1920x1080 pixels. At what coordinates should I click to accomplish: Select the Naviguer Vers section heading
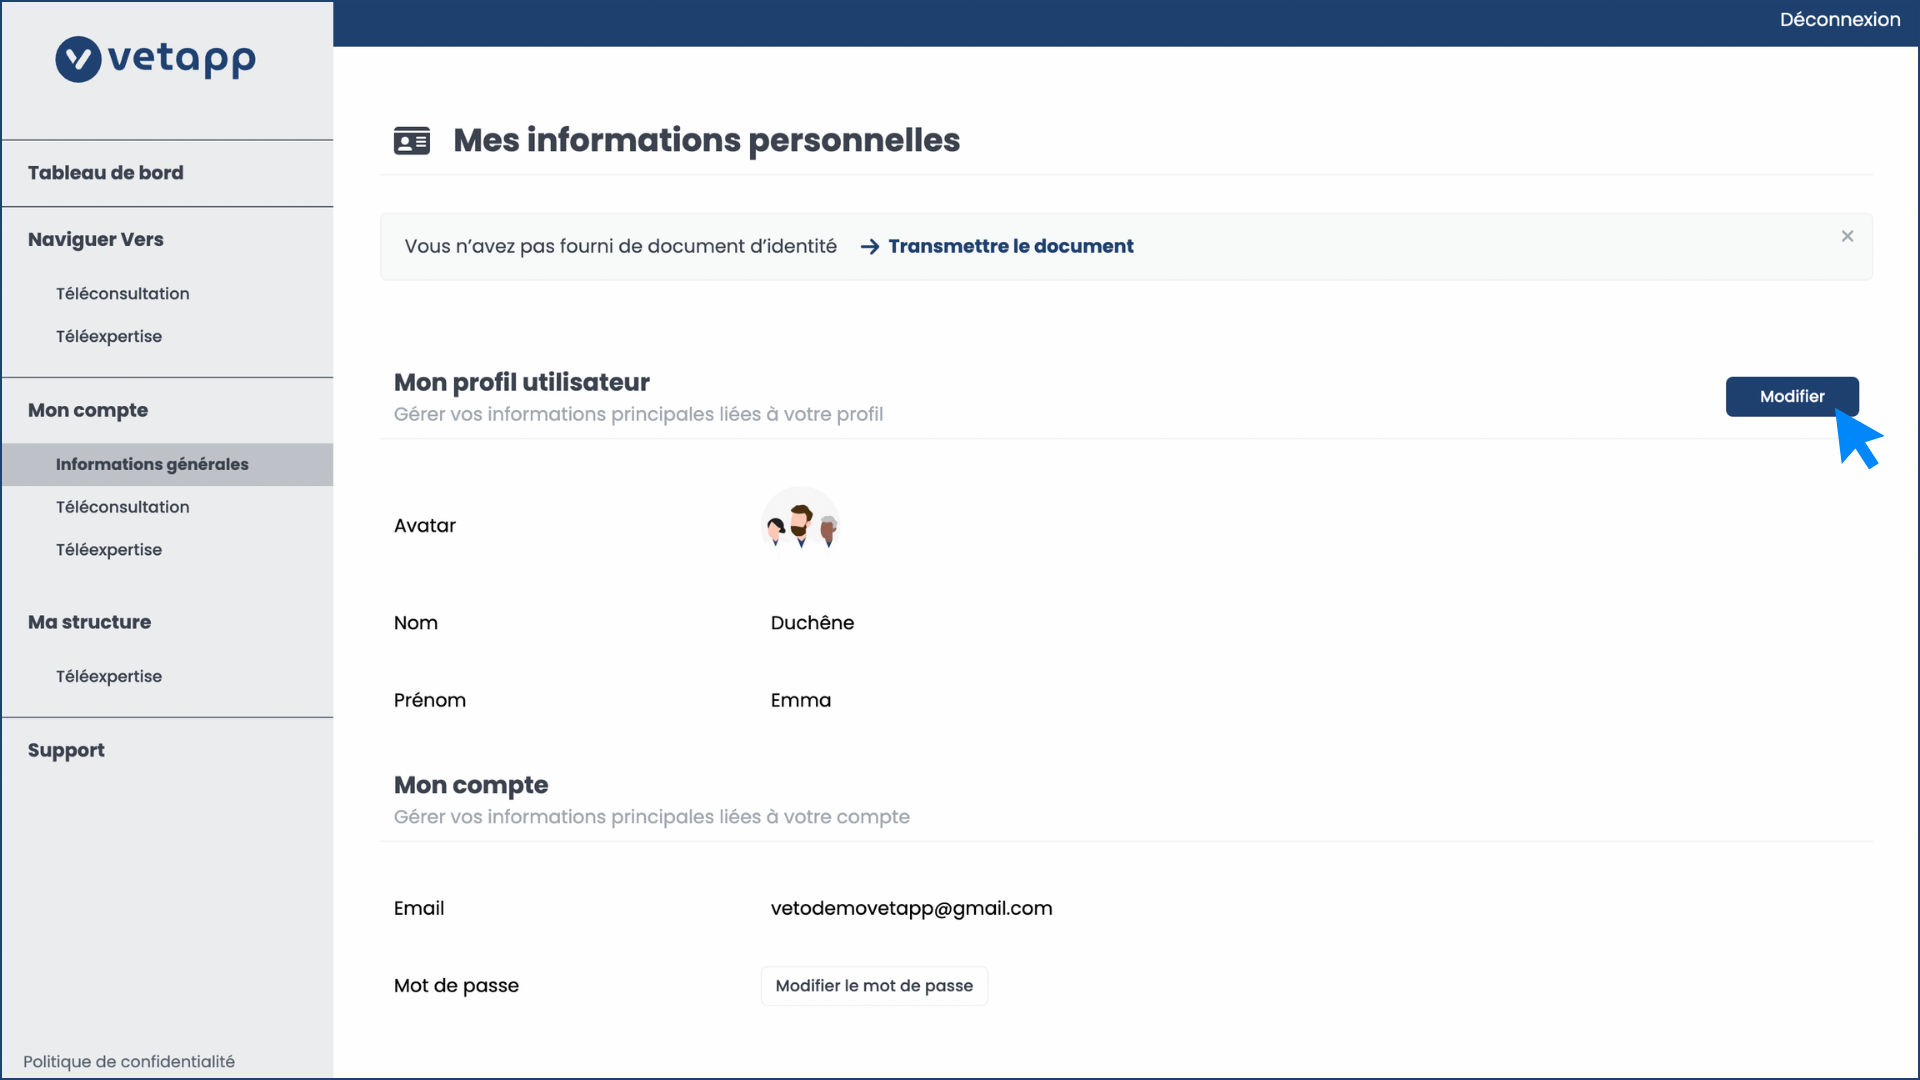96,240
